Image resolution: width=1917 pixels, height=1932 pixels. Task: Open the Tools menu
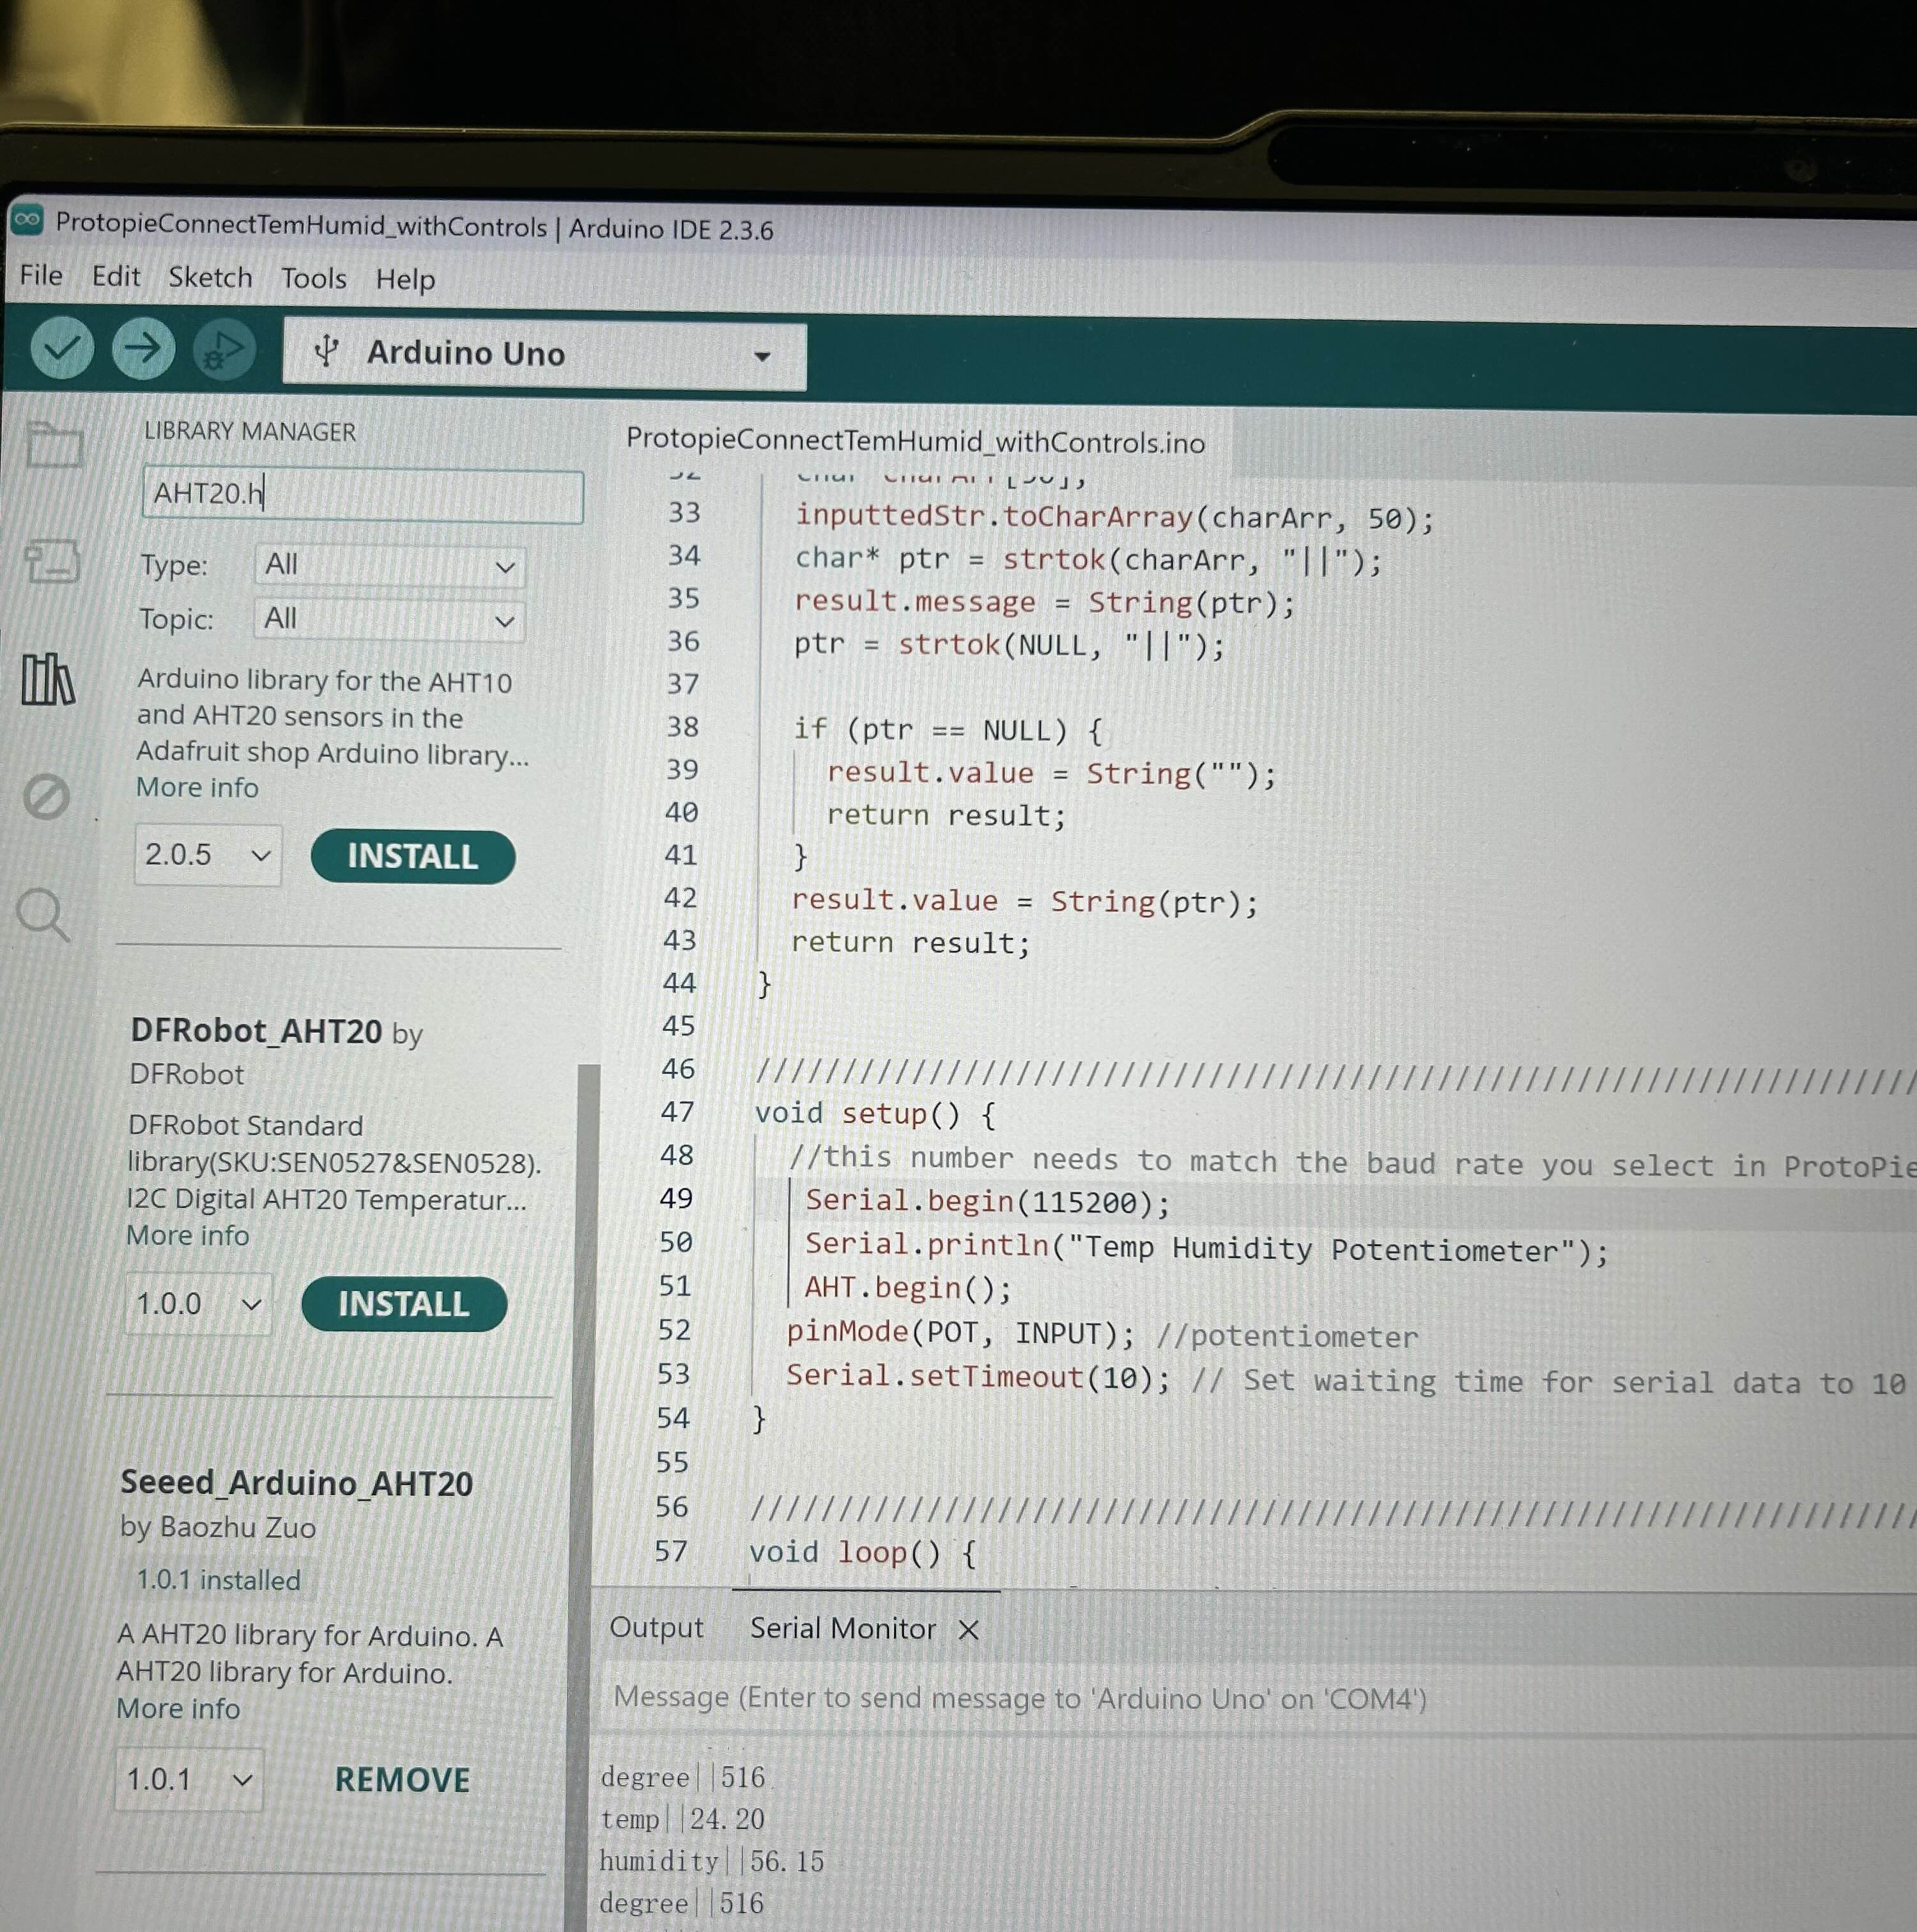pyautogui.click(x=313, y=278)
